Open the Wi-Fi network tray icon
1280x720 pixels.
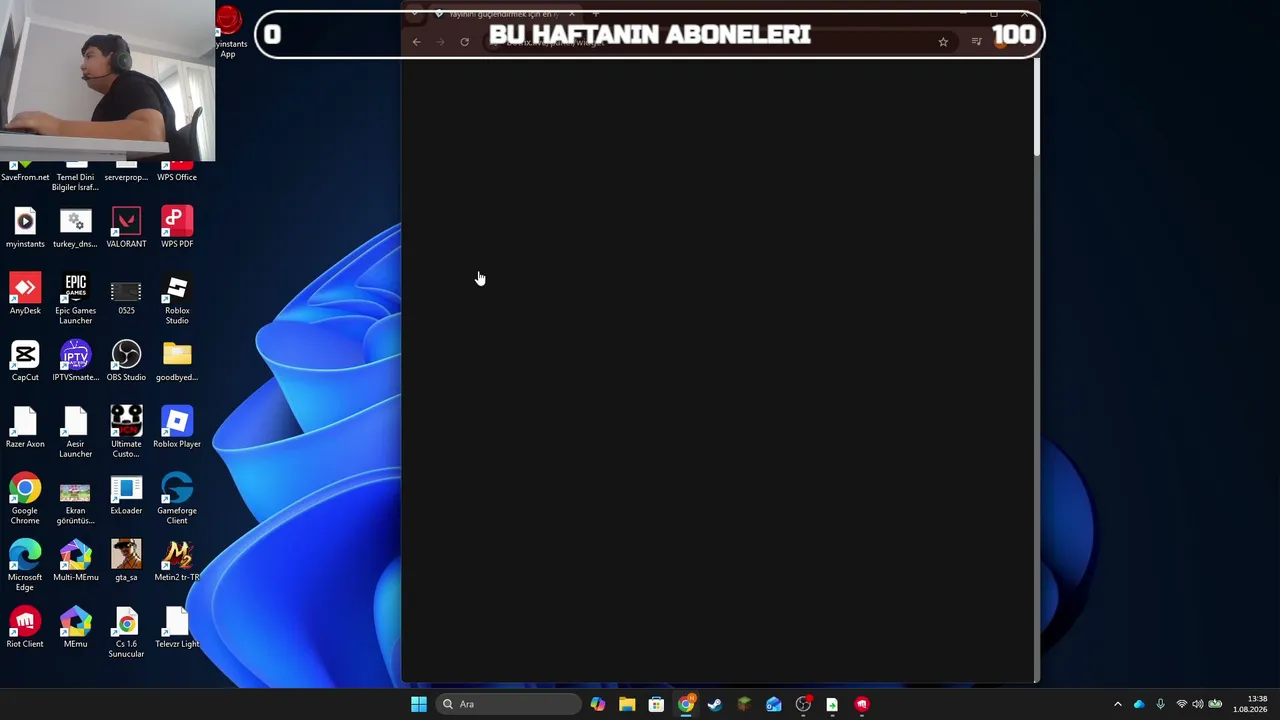click(1181, 704)
